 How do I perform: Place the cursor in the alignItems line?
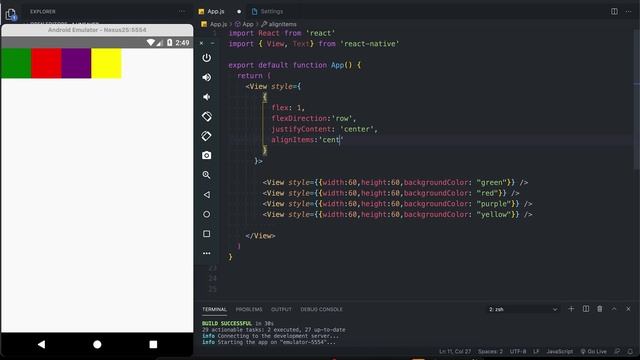pos(308,140)
